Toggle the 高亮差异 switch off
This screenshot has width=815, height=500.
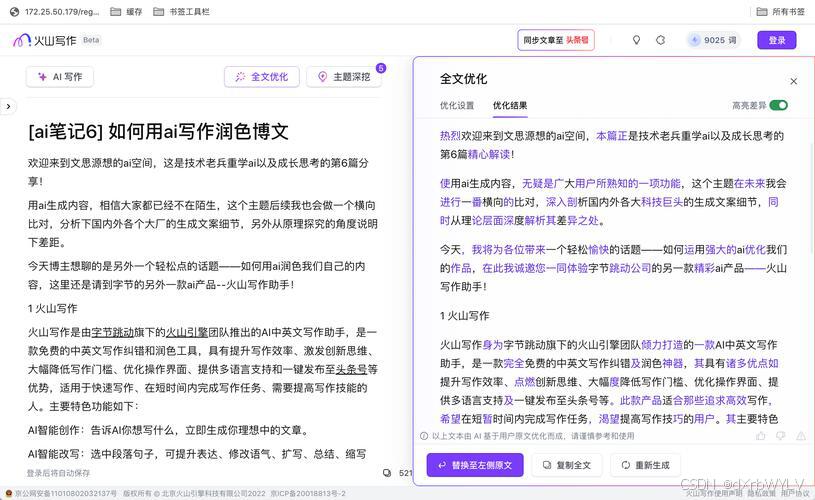(778, 106)
